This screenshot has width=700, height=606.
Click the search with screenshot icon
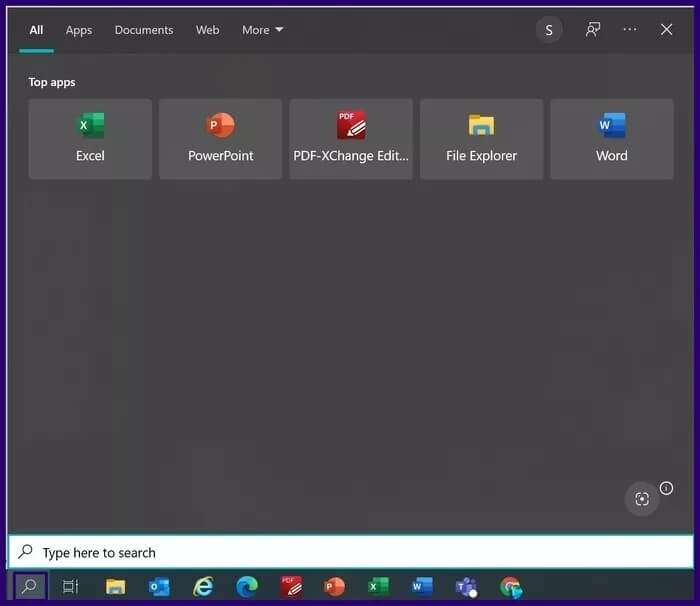tap(642, 499)
